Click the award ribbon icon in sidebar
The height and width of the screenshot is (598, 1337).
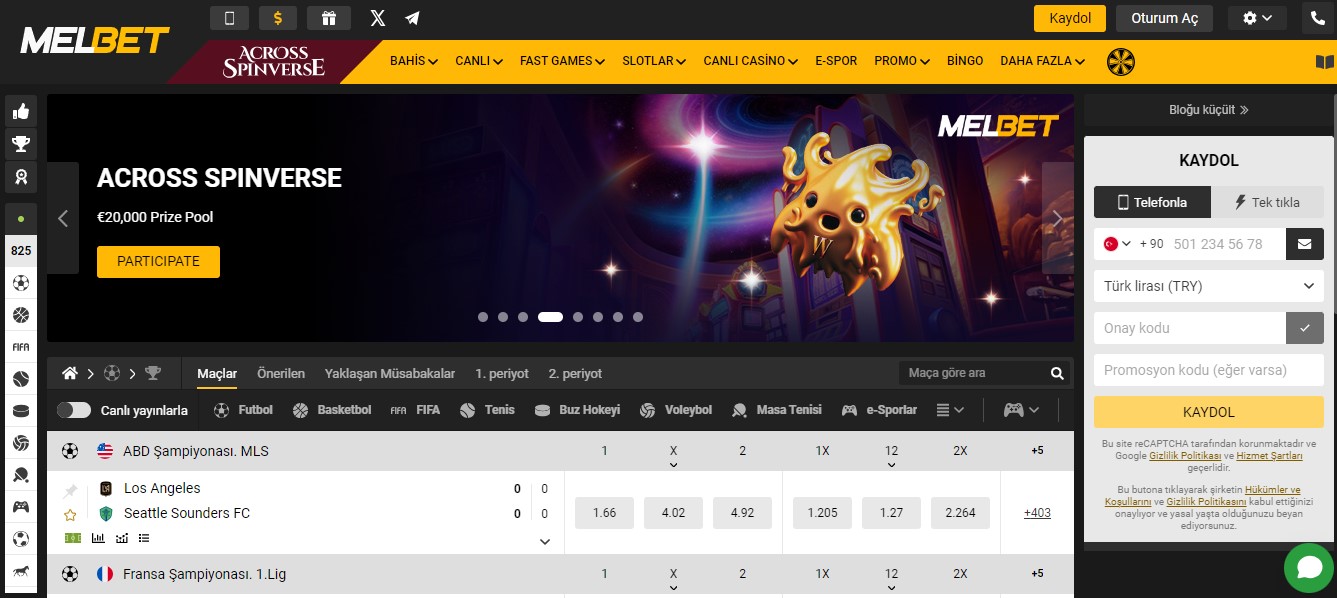[x=21, y=177]
